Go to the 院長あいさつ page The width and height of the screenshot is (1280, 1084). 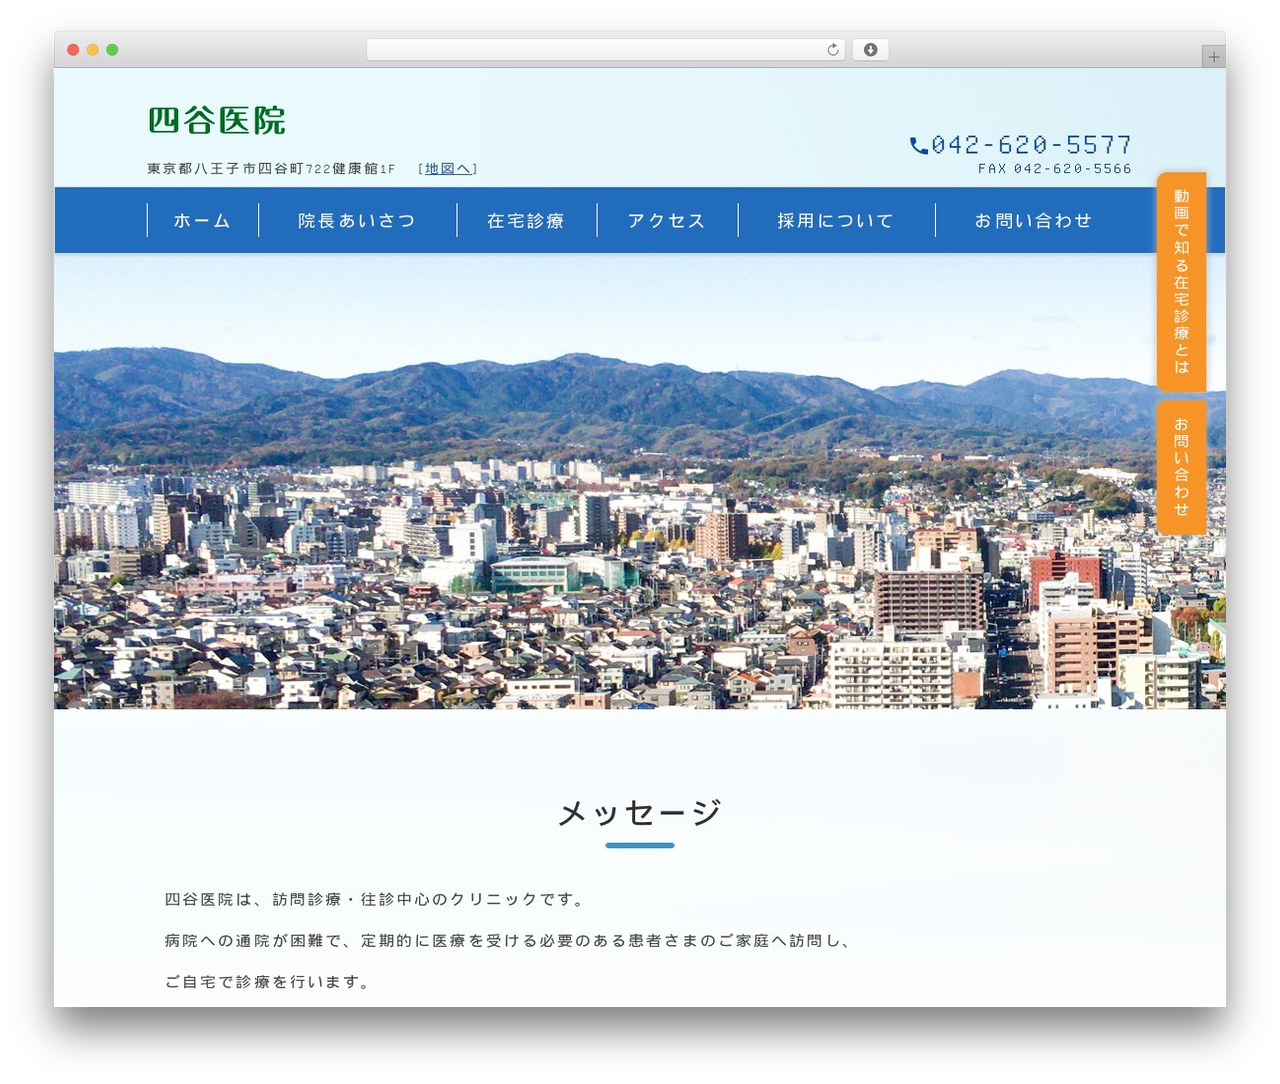point(357,221)
